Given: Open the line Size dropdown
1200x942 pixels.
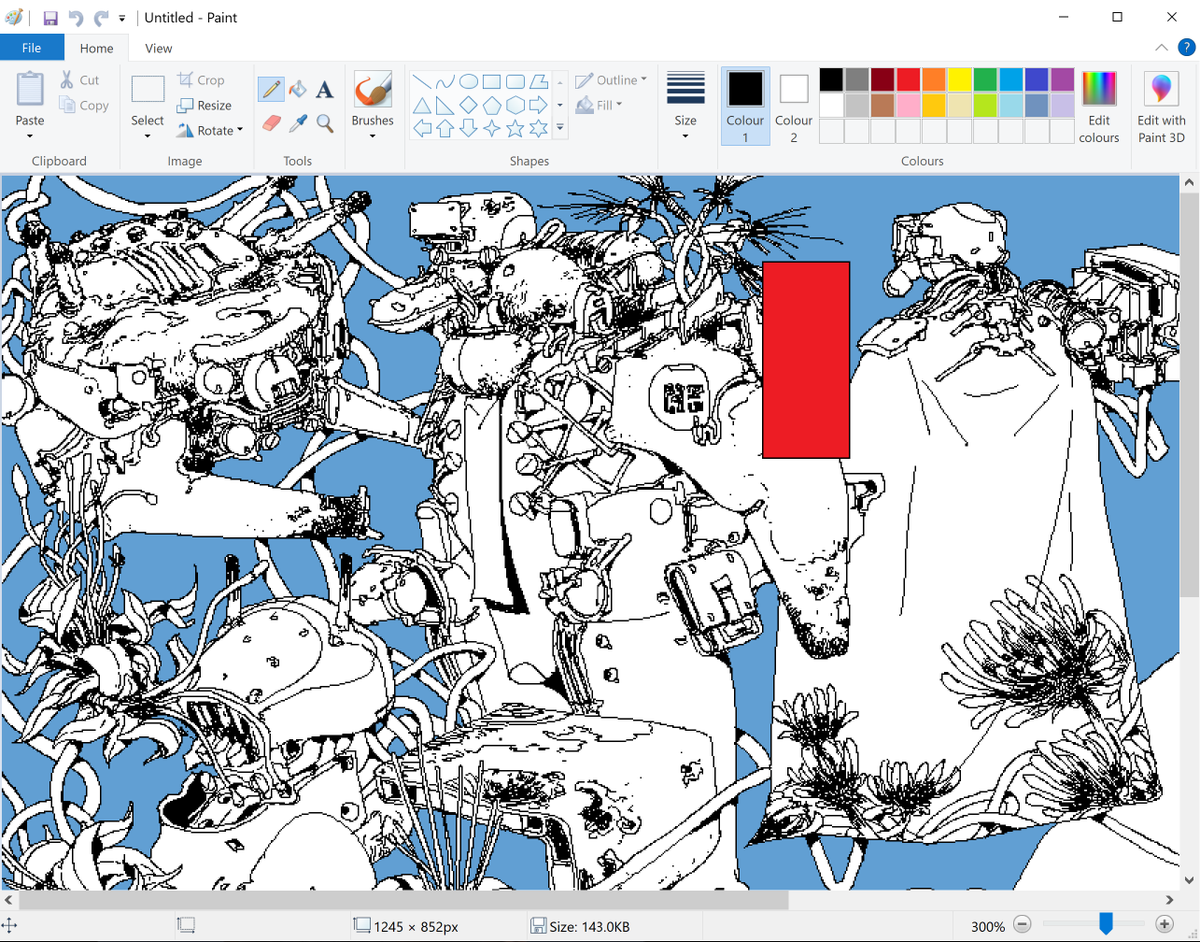Looking at the screenshot, I should (x=685, y=106).
